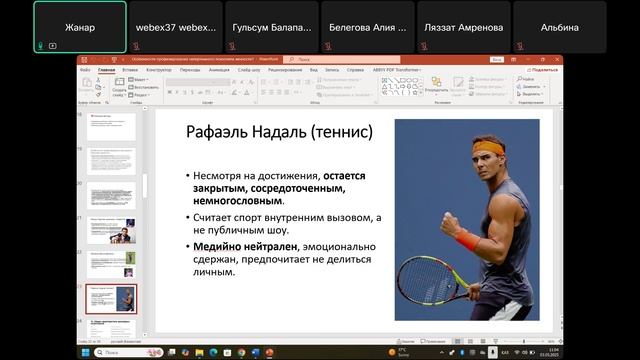Toggle Italic formatting in font group
The image size is (640, 360).
pyautogui.click(x=177, y=93)
